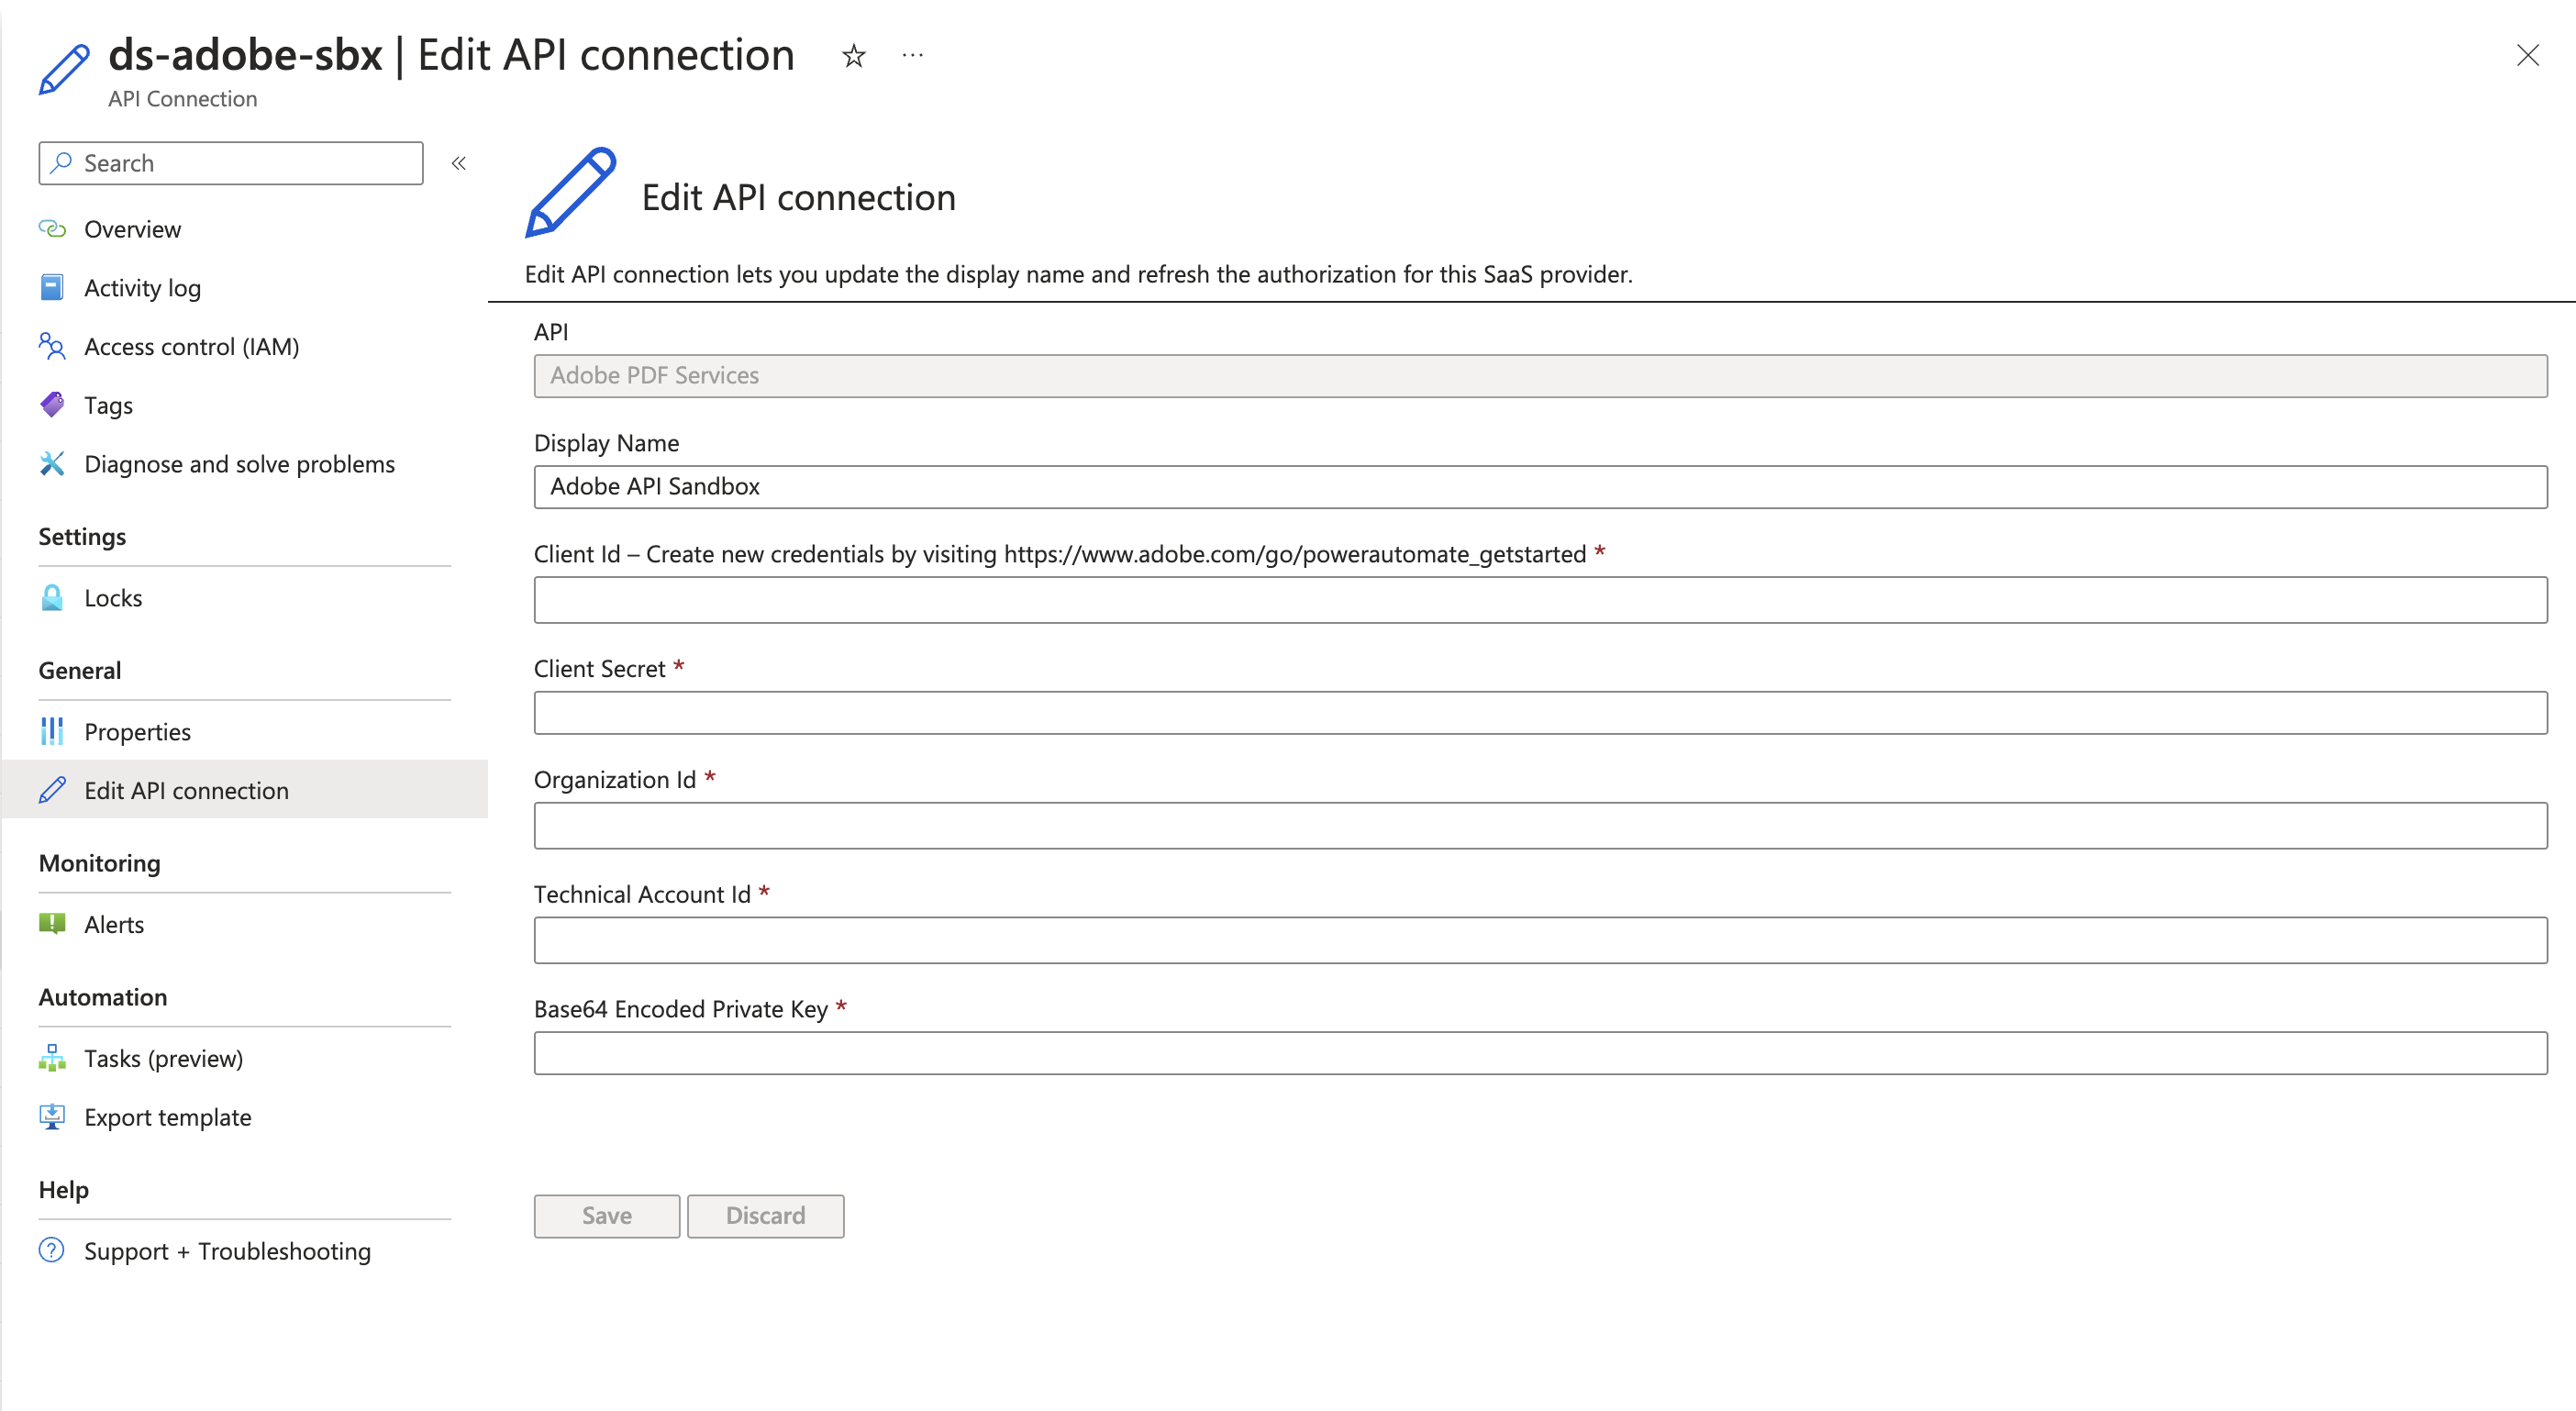Open Properties in the General section

(137, 732)
